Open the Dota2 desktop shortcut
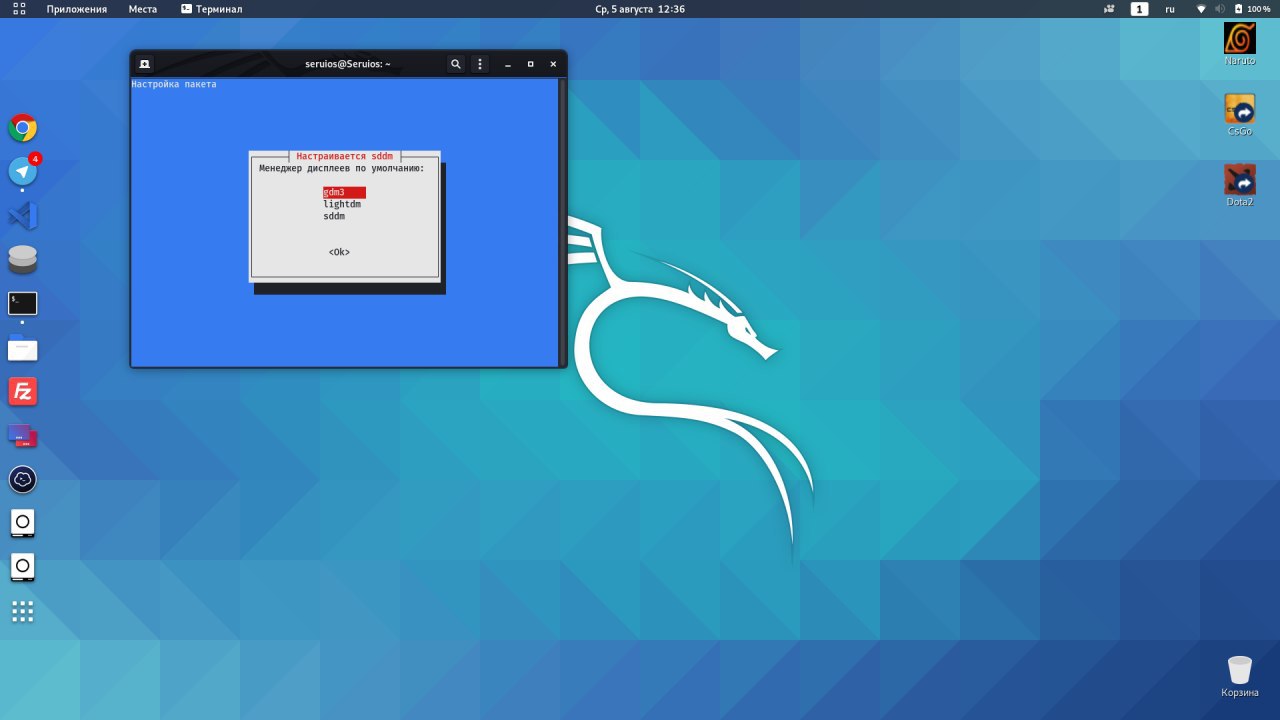The image size is (1280, 720). 1240,186
